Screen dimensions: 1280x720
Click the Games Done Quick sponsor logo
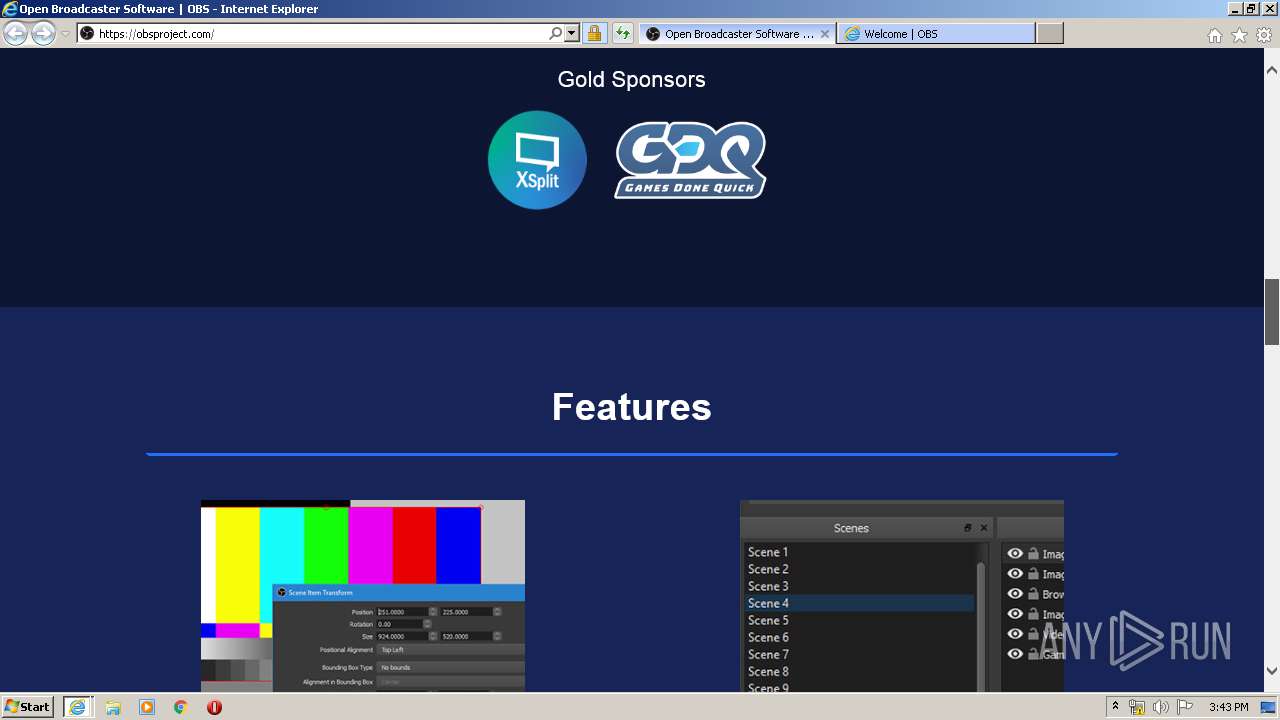[690, 160]
